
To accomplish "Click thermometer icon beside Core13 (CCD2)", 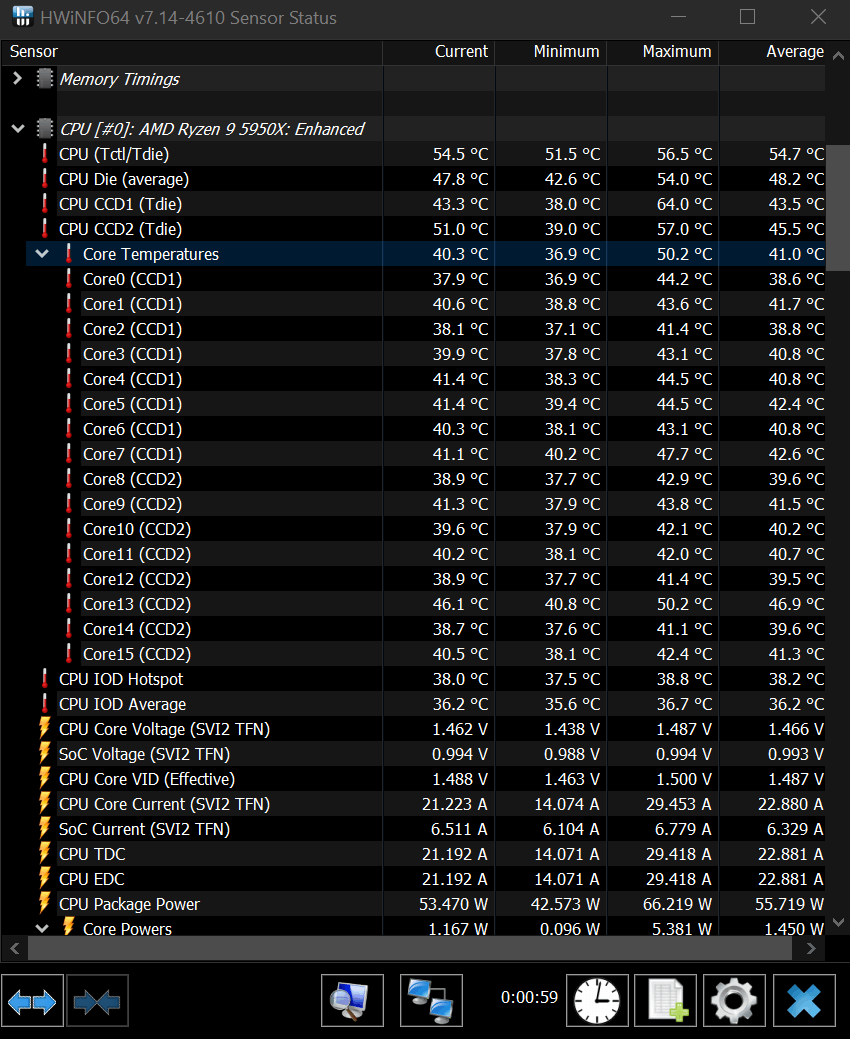I will [69, 604].
